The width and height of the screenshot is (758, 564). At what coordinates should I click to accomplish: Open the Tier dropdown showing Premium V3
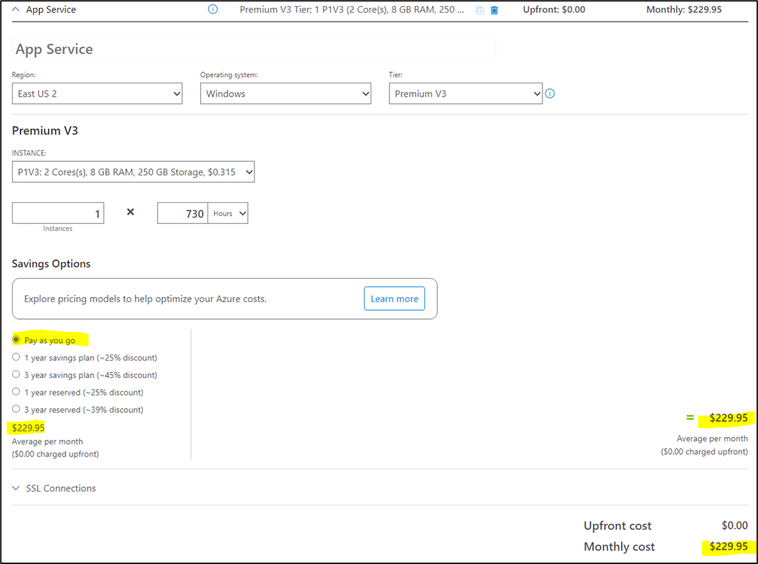pos(466,93)
